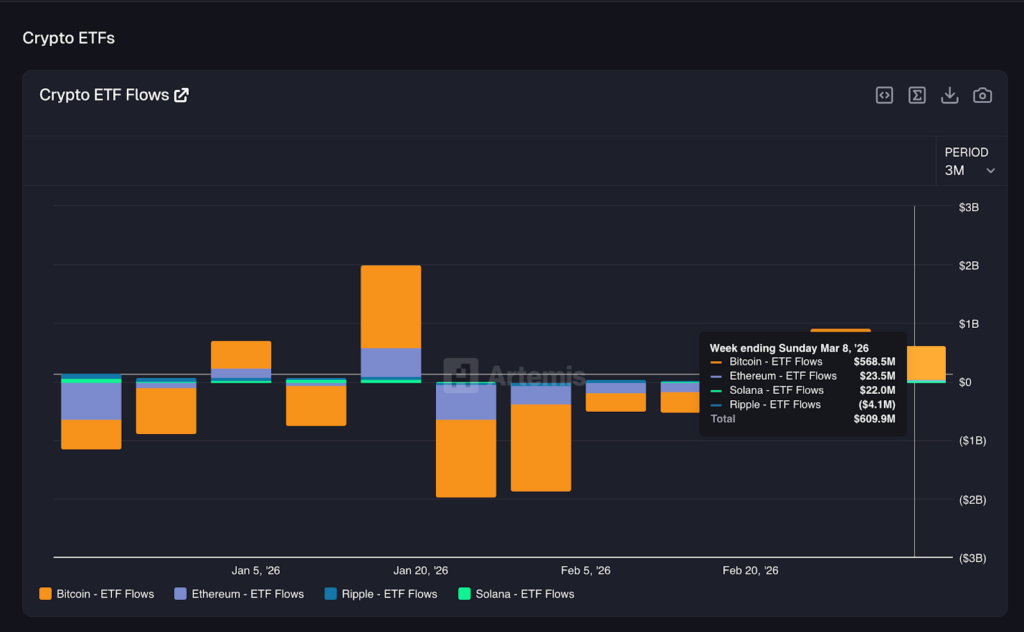The image size is (1024, 632).
Task: Toggle Ethereum - ETF Flows legend series
Action: click(247, 594)
